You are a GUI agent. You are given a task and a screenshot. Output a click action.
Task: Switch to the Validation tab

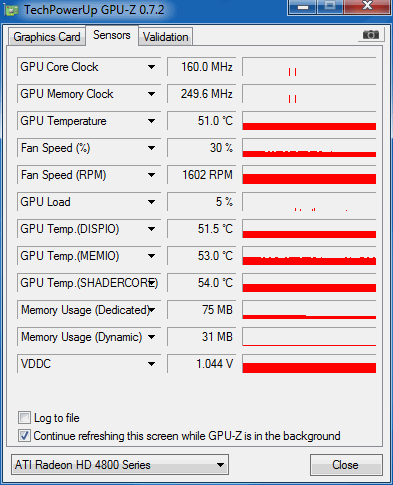point(166,37)
